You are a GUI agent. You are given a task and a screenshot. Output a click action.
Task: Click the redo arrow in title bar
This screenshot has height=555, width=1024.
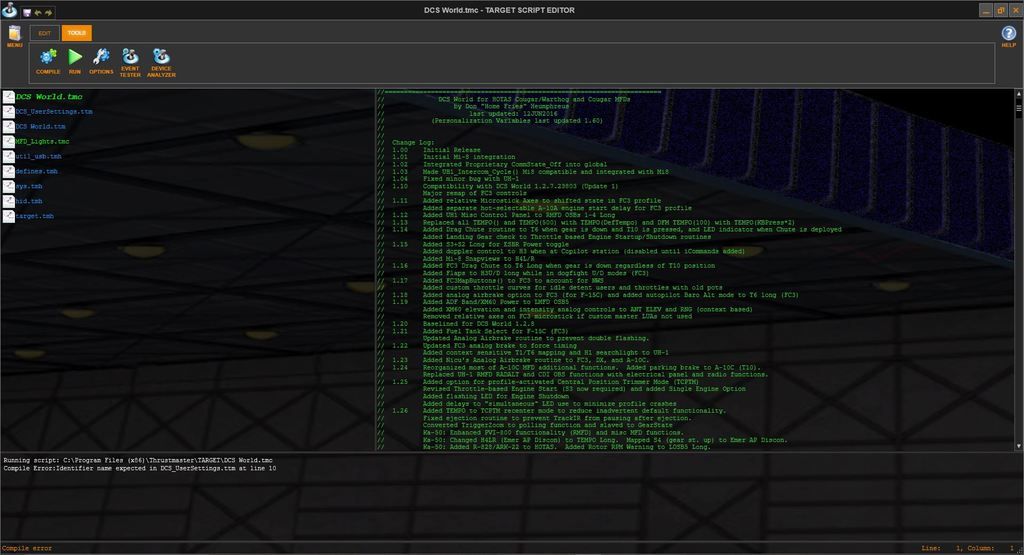click(x=49, y=10)
